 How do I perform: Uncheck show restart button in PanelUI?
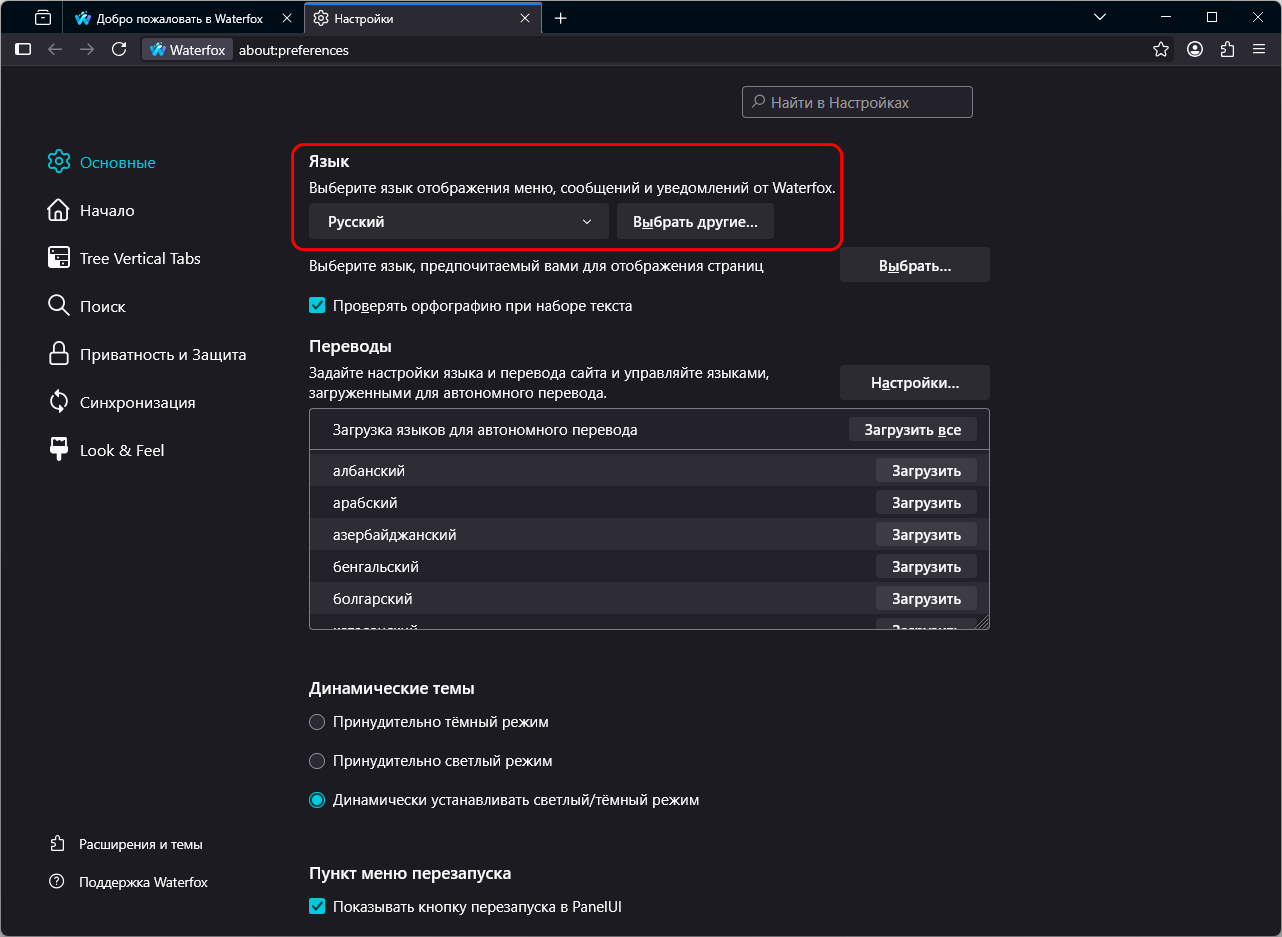[x=317, y=907]
